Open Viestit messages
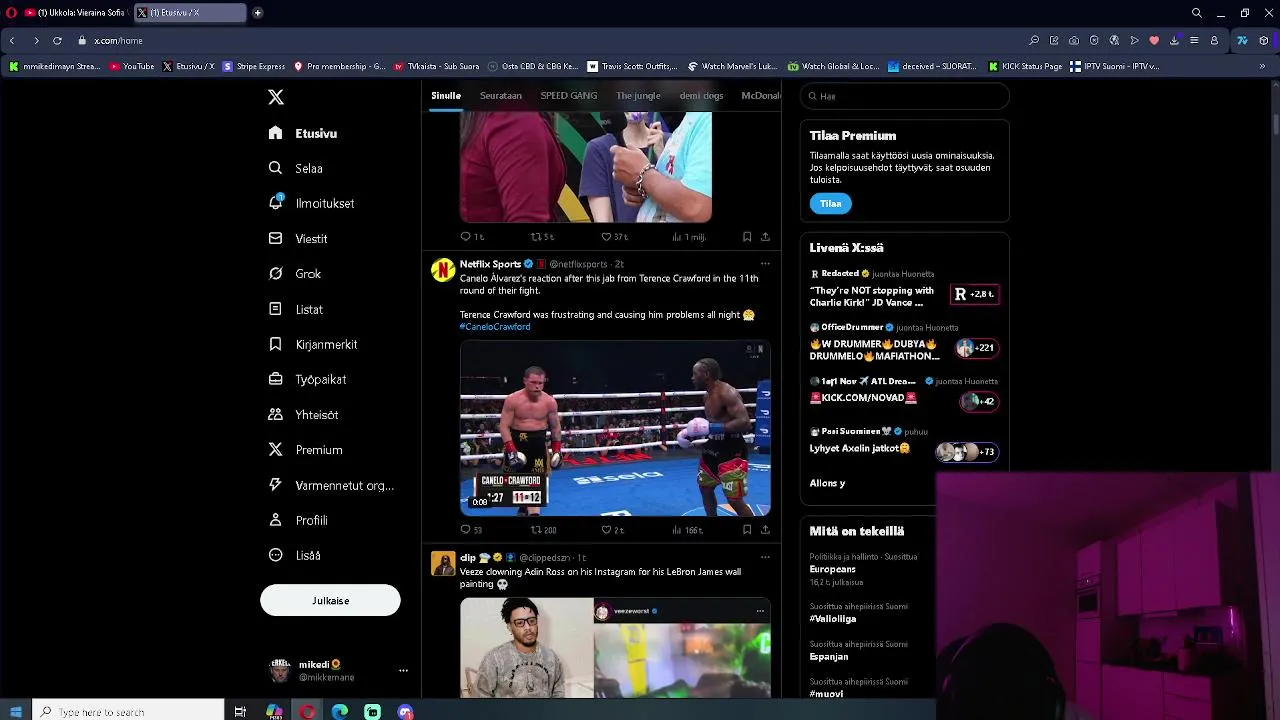Screen dimensions: 1280x720 click(x=298, y=239)
